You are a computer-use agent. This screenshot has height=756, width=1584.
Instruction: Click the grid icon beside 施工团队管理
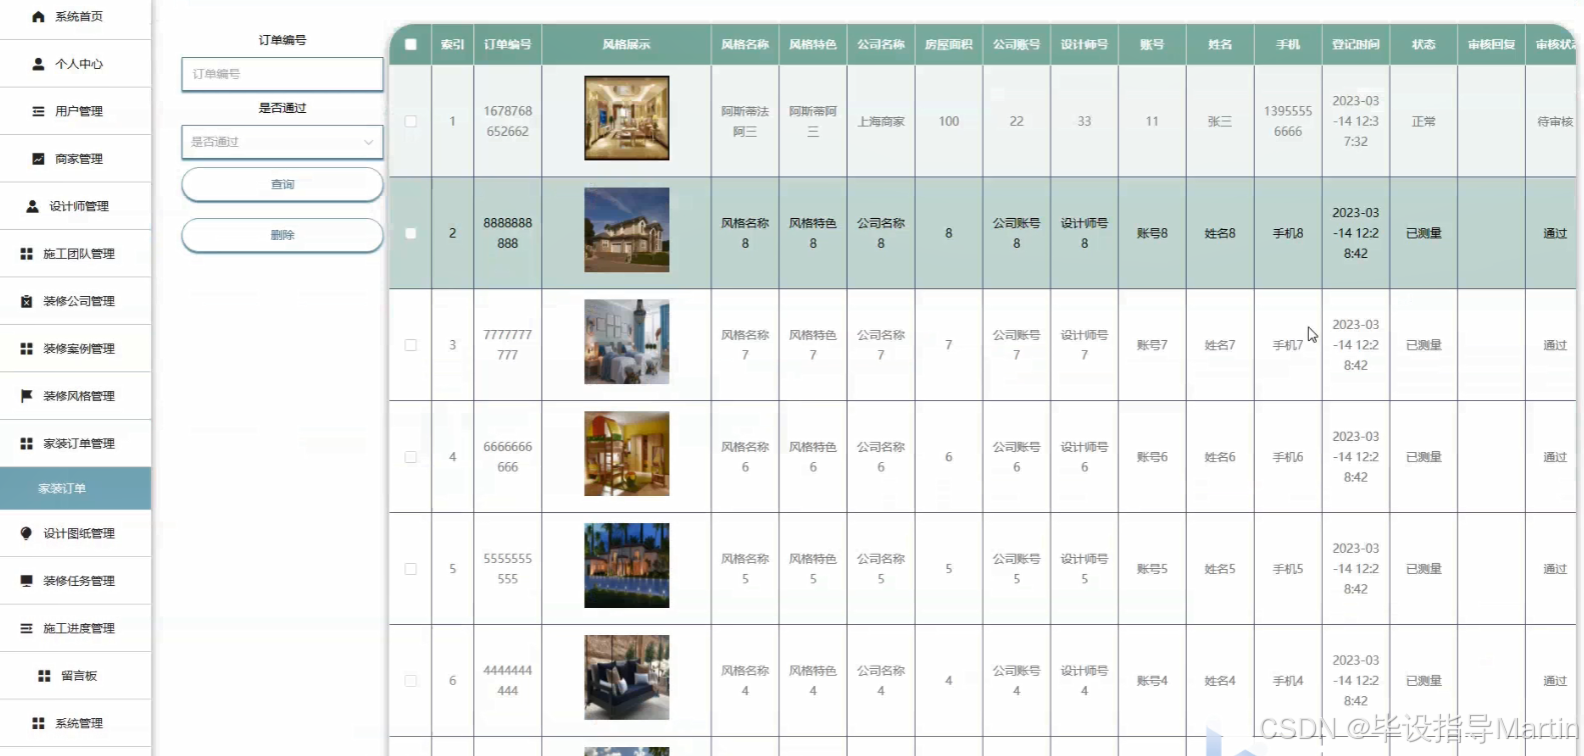coord(26,254)
